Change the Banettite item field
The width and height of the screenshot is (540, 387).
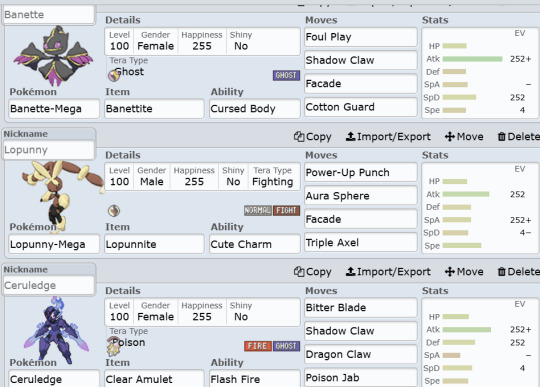[x=154, y=109]
